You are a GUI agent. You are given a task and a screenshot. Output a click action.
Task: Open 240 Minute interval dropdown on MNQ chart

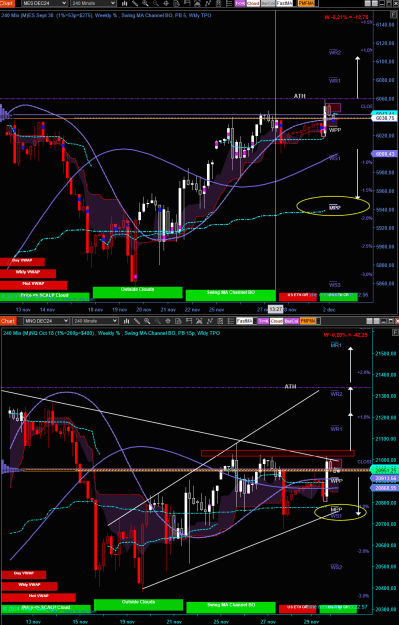96,321
